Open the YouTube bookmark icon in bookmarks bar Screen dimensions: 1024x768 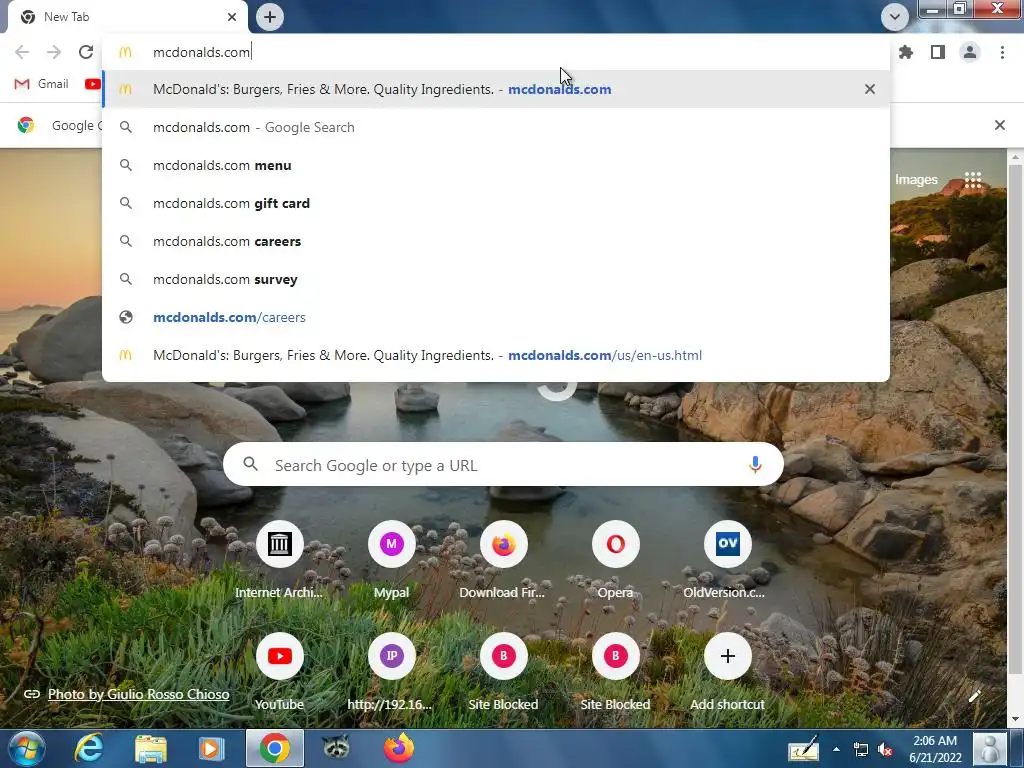92,84
